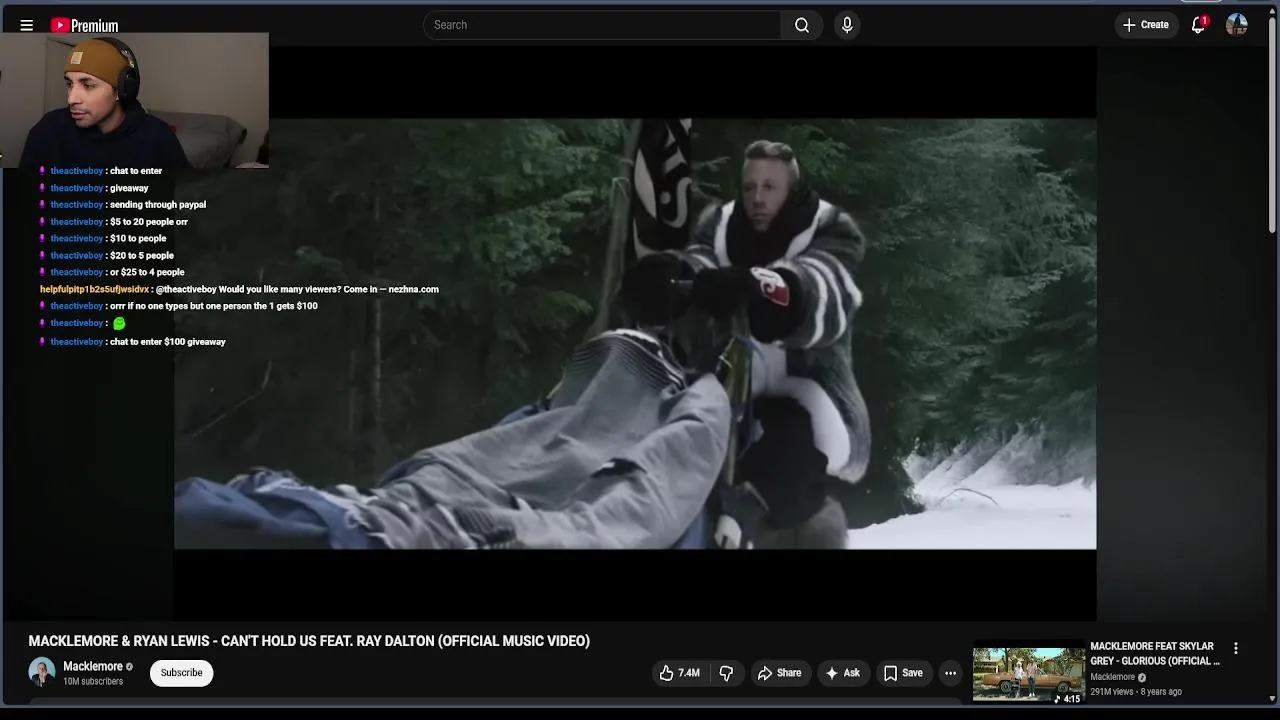Click the music video player area
This screenshot has width=1280, height=720.
pyautogui.click(x=635, y=333)
